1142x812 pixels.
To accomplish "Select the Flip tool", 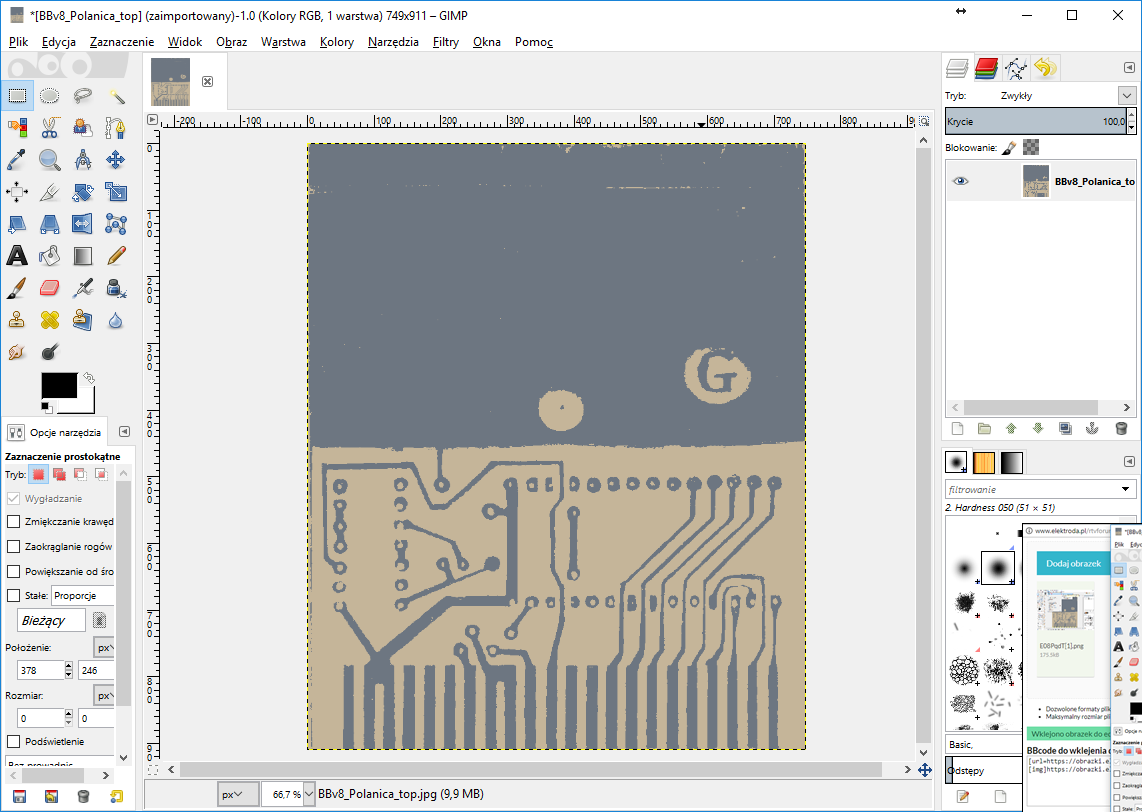I will click(x=82, y=224).
